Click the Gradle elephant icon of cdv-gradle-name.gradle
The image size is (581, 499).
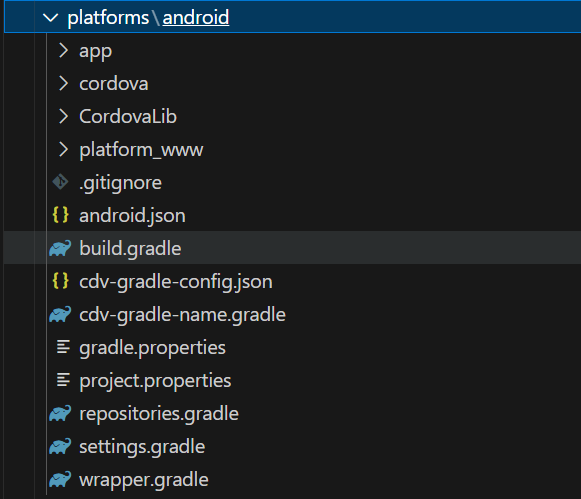(x=60, y=314)
